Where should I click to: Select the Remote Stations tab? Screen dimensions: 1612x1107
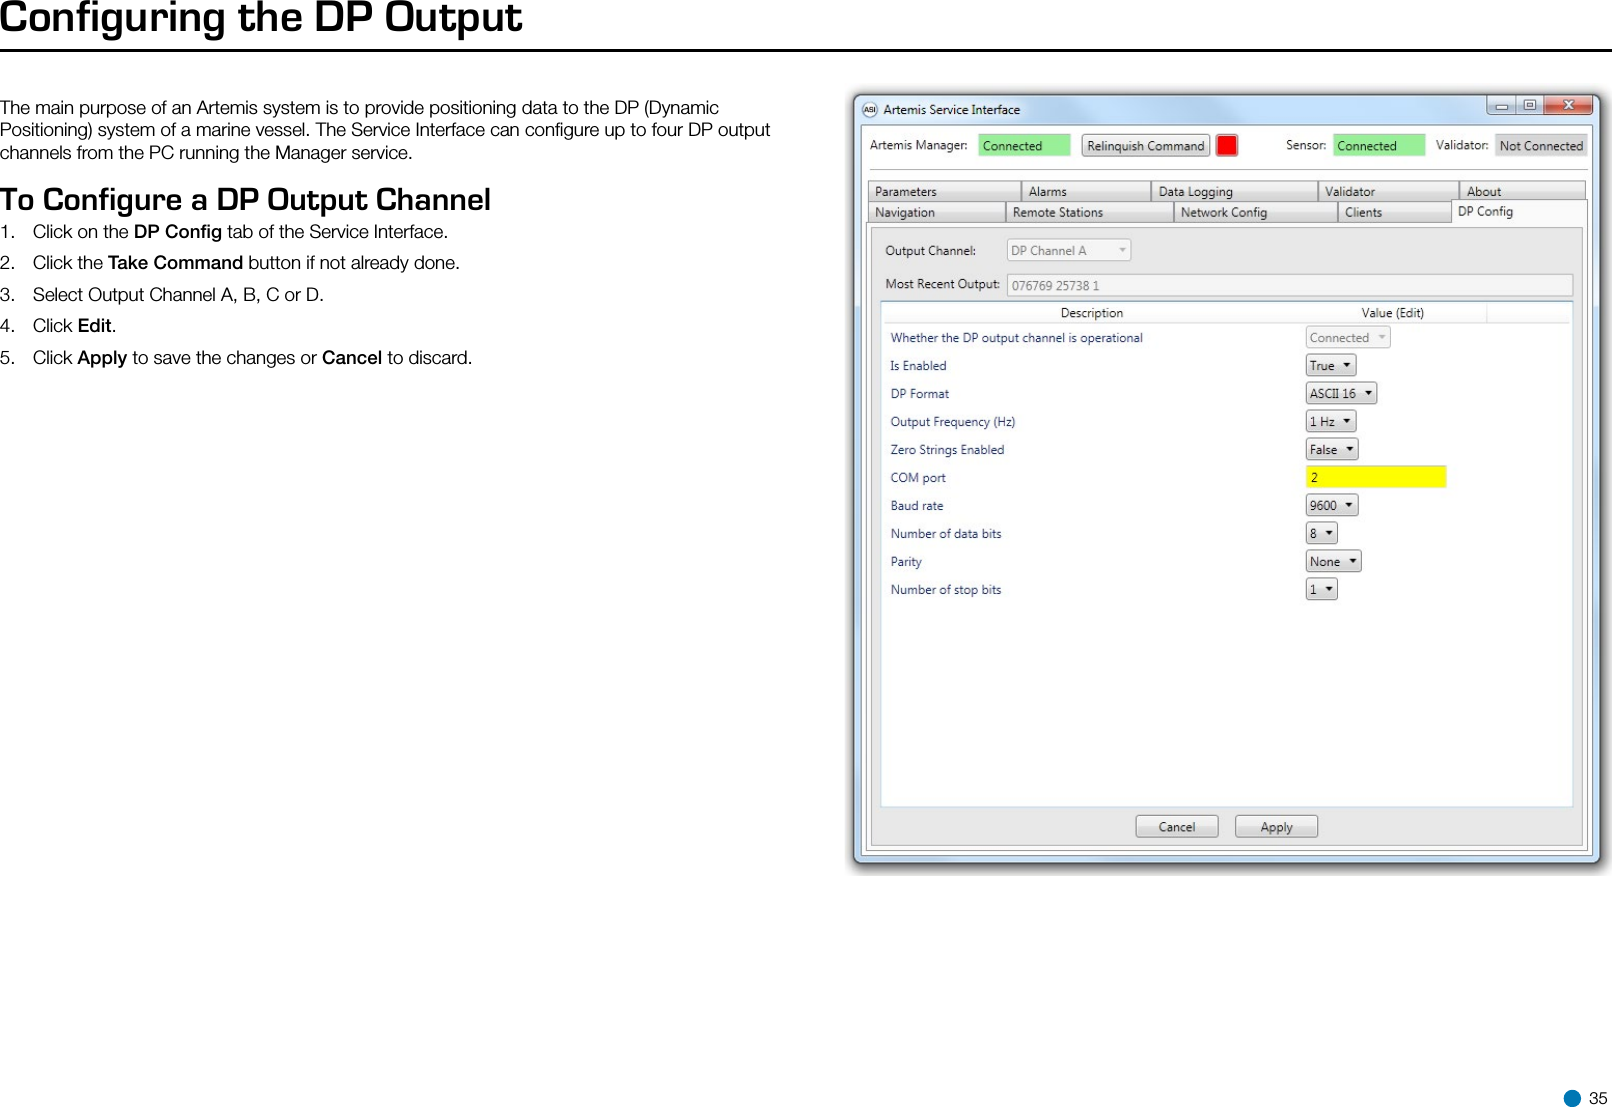click(x=1089, y=212)
